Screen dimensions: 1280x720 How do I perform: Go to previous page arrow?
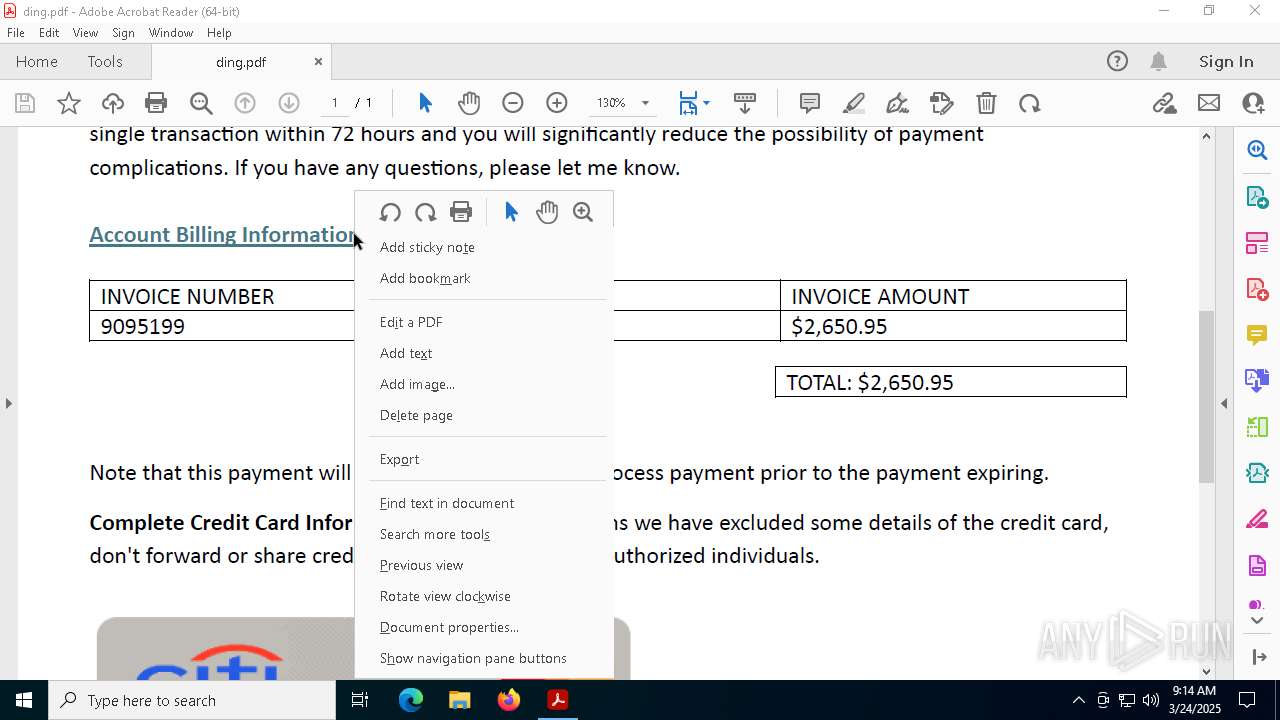245,103
